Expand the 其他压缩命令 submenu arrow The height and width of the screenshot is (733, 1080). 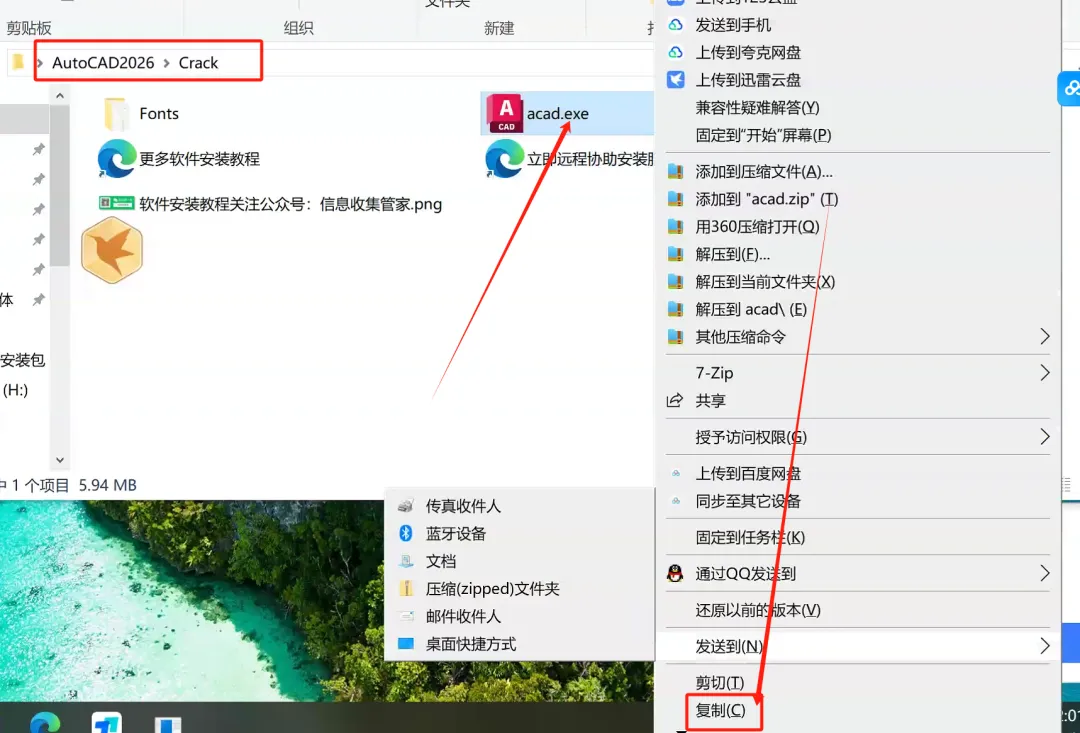1045,337
